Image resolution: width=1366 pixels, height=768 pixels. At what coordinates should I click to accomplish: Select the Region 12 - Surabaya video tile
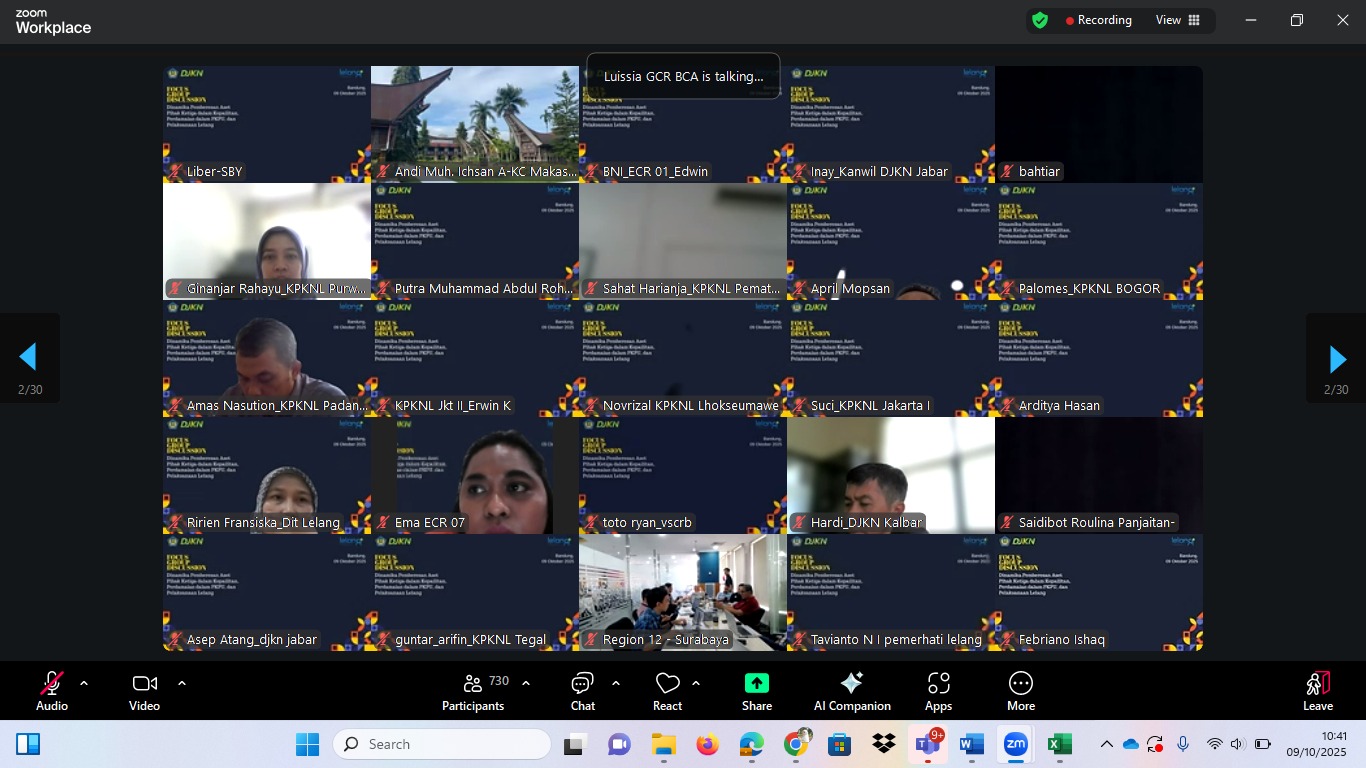(x=682, y=592)
